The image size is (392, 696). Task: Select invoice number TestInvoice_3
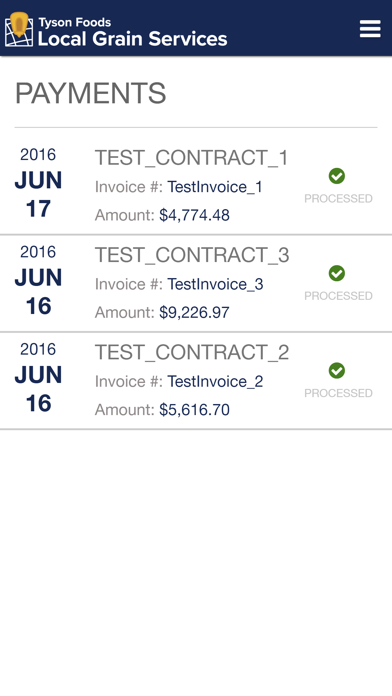pos(215,284)
